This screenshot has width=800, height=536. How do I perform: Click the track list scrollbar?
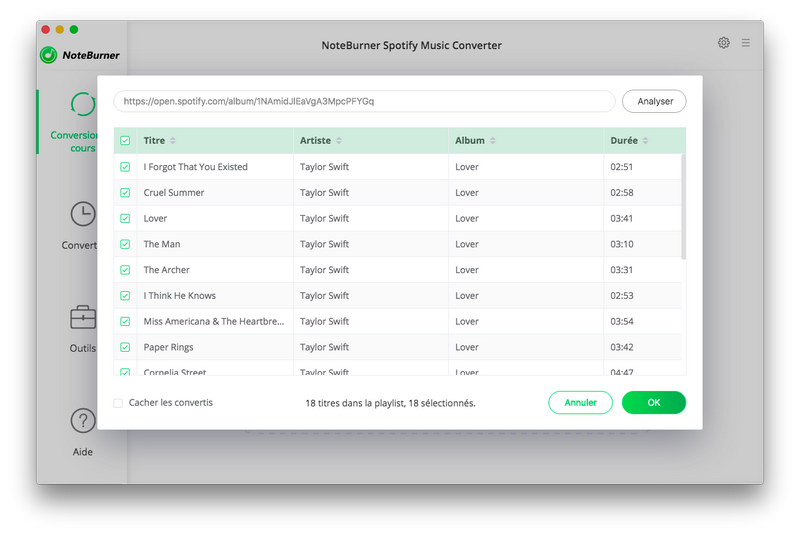click(x=683, y=207)
